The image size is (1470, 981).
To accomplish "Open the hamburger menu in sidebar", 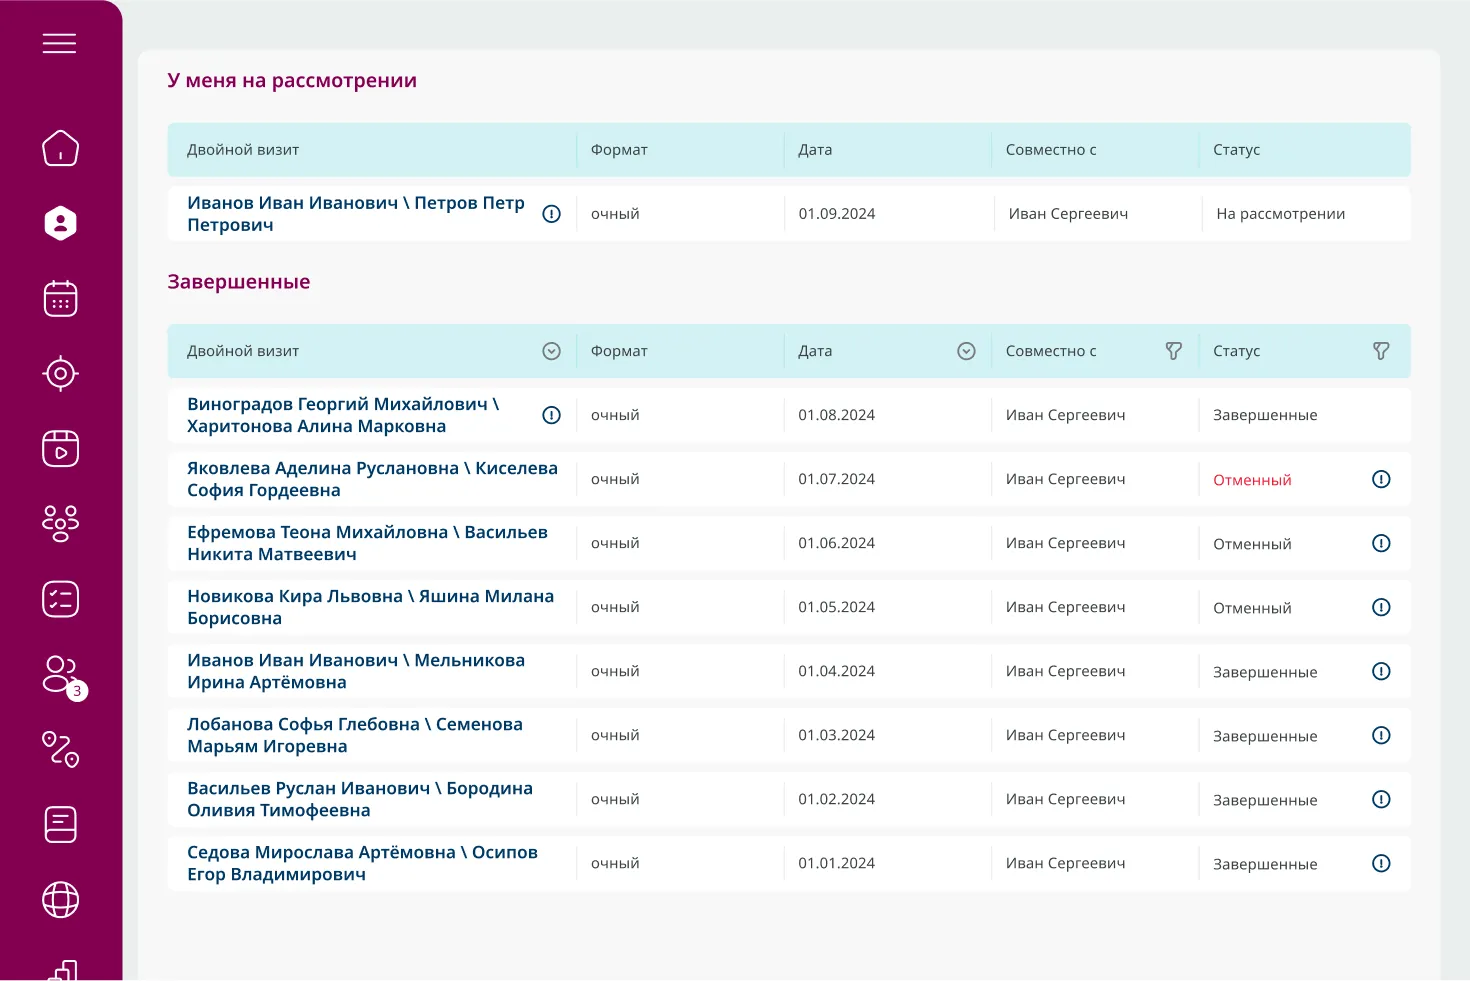I will coord(59,43).
